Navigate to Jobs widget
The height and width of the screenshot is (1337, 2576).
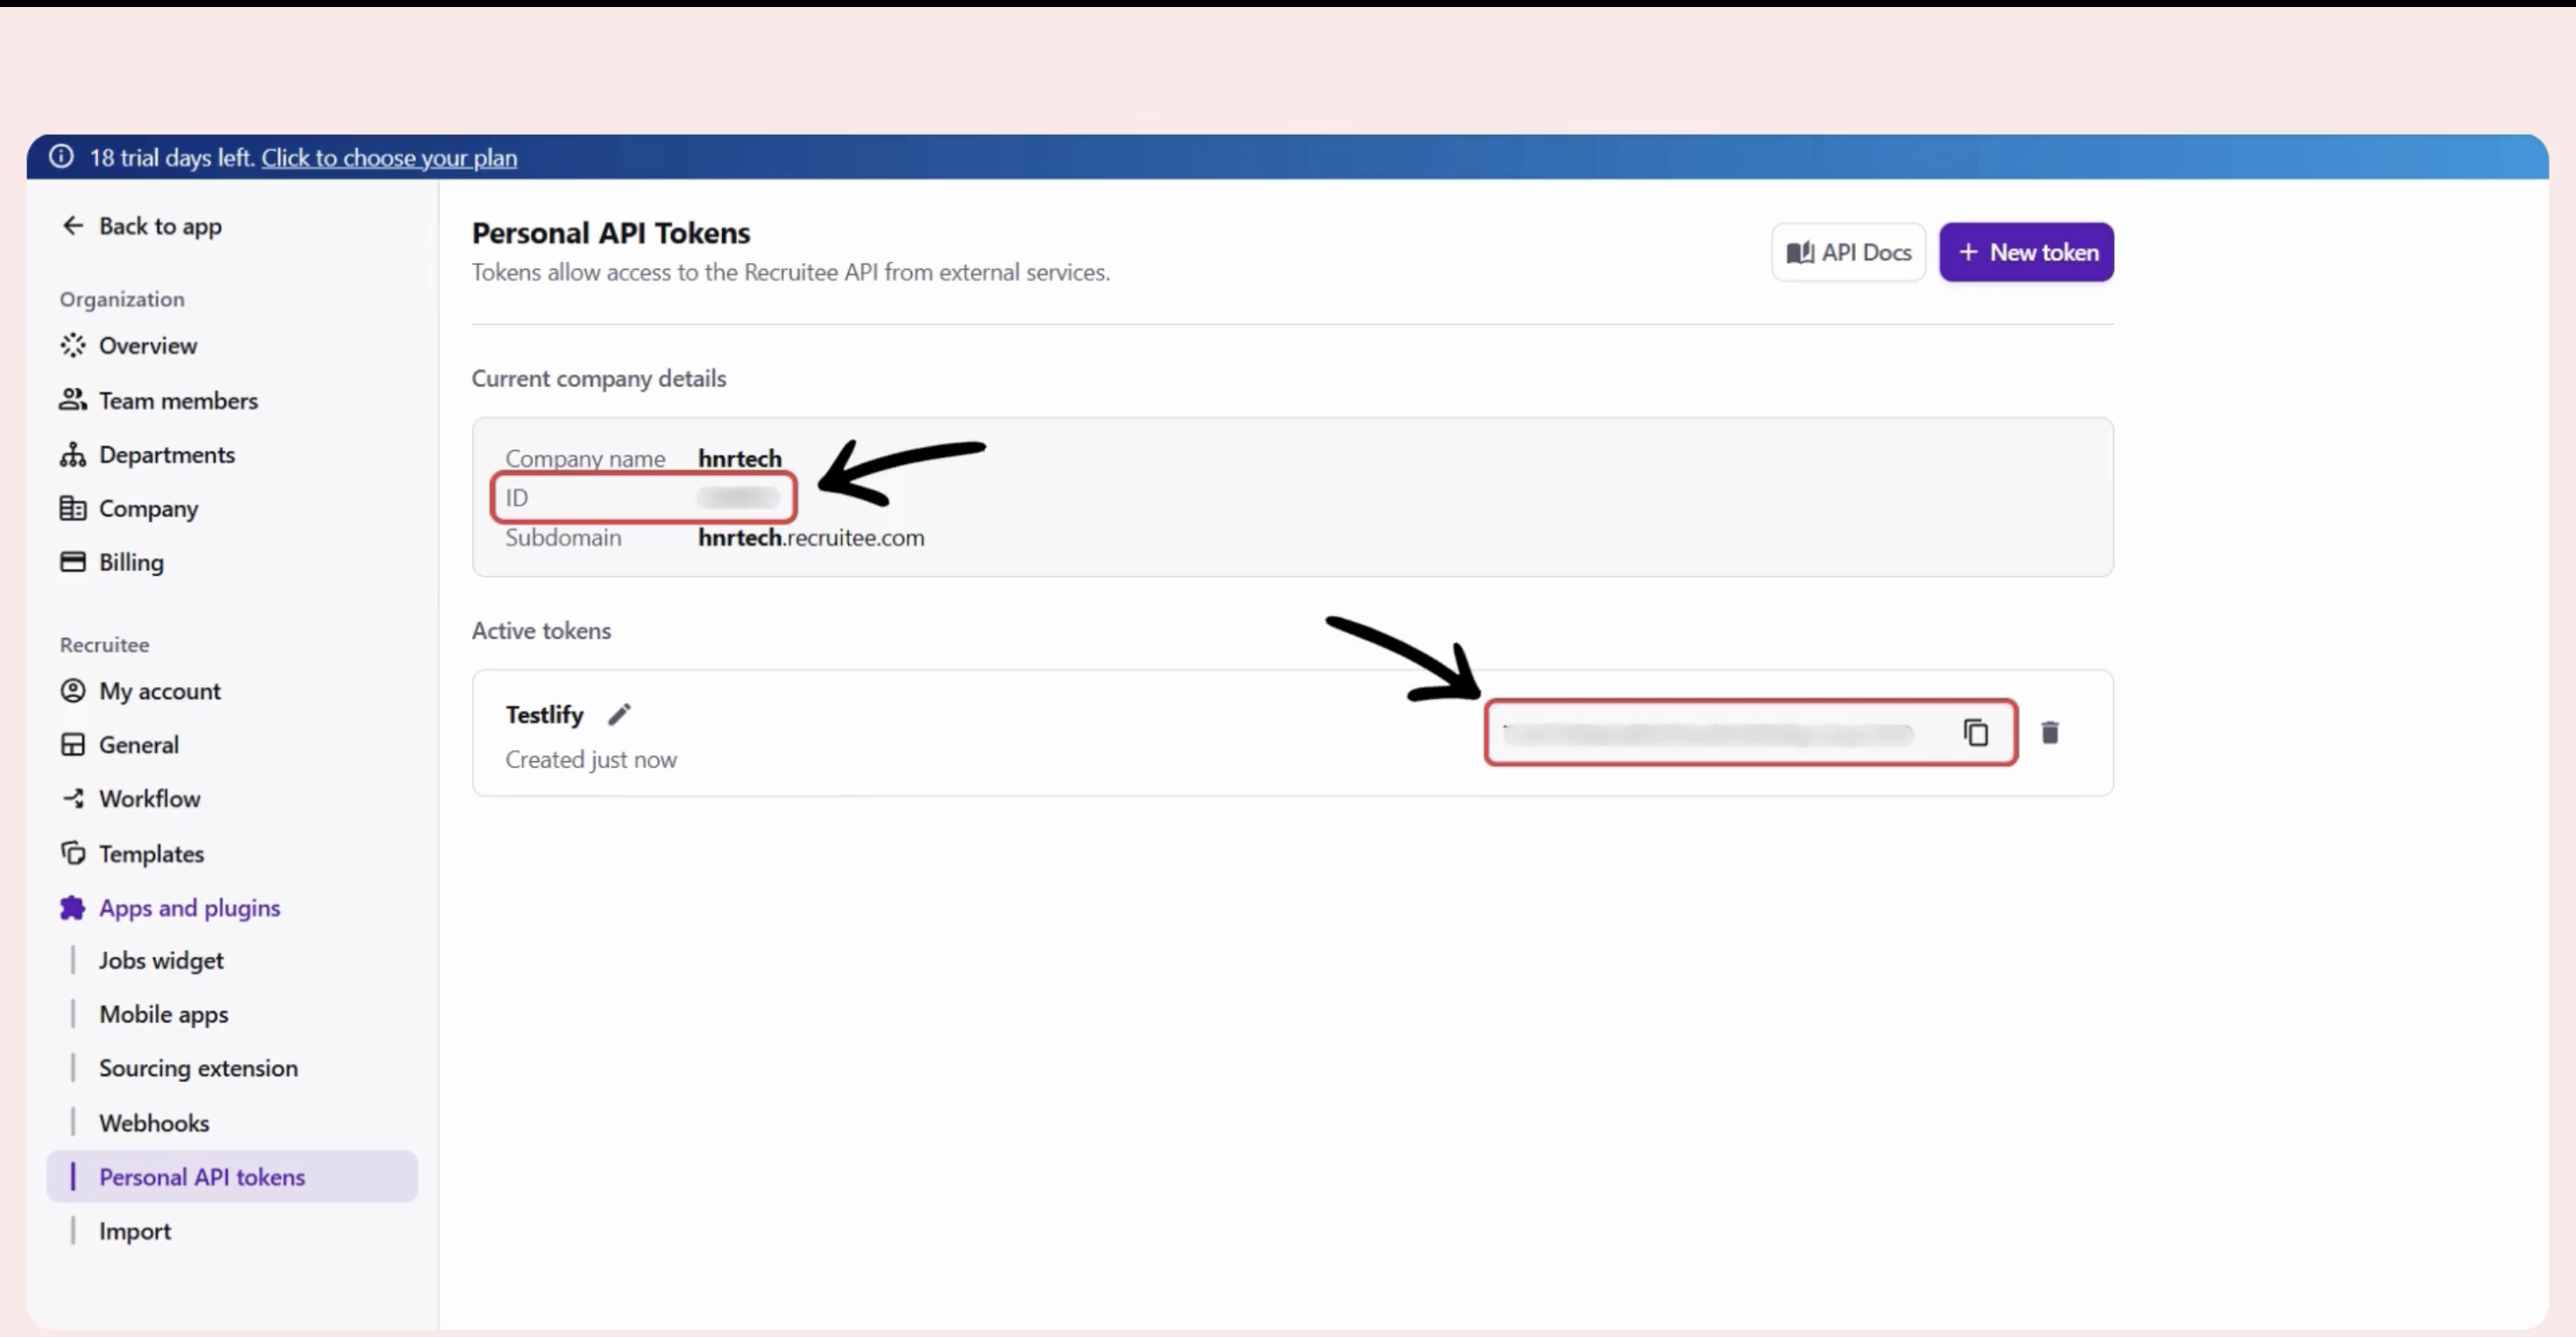pos(161,961)
